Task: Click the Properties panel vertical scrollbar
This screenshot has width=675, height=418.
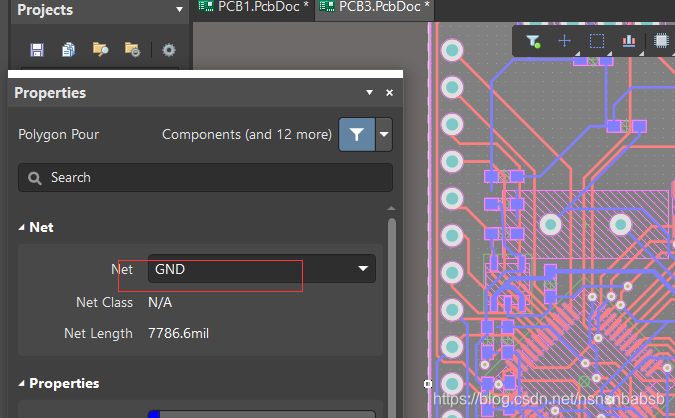Action: pos(391,318)
